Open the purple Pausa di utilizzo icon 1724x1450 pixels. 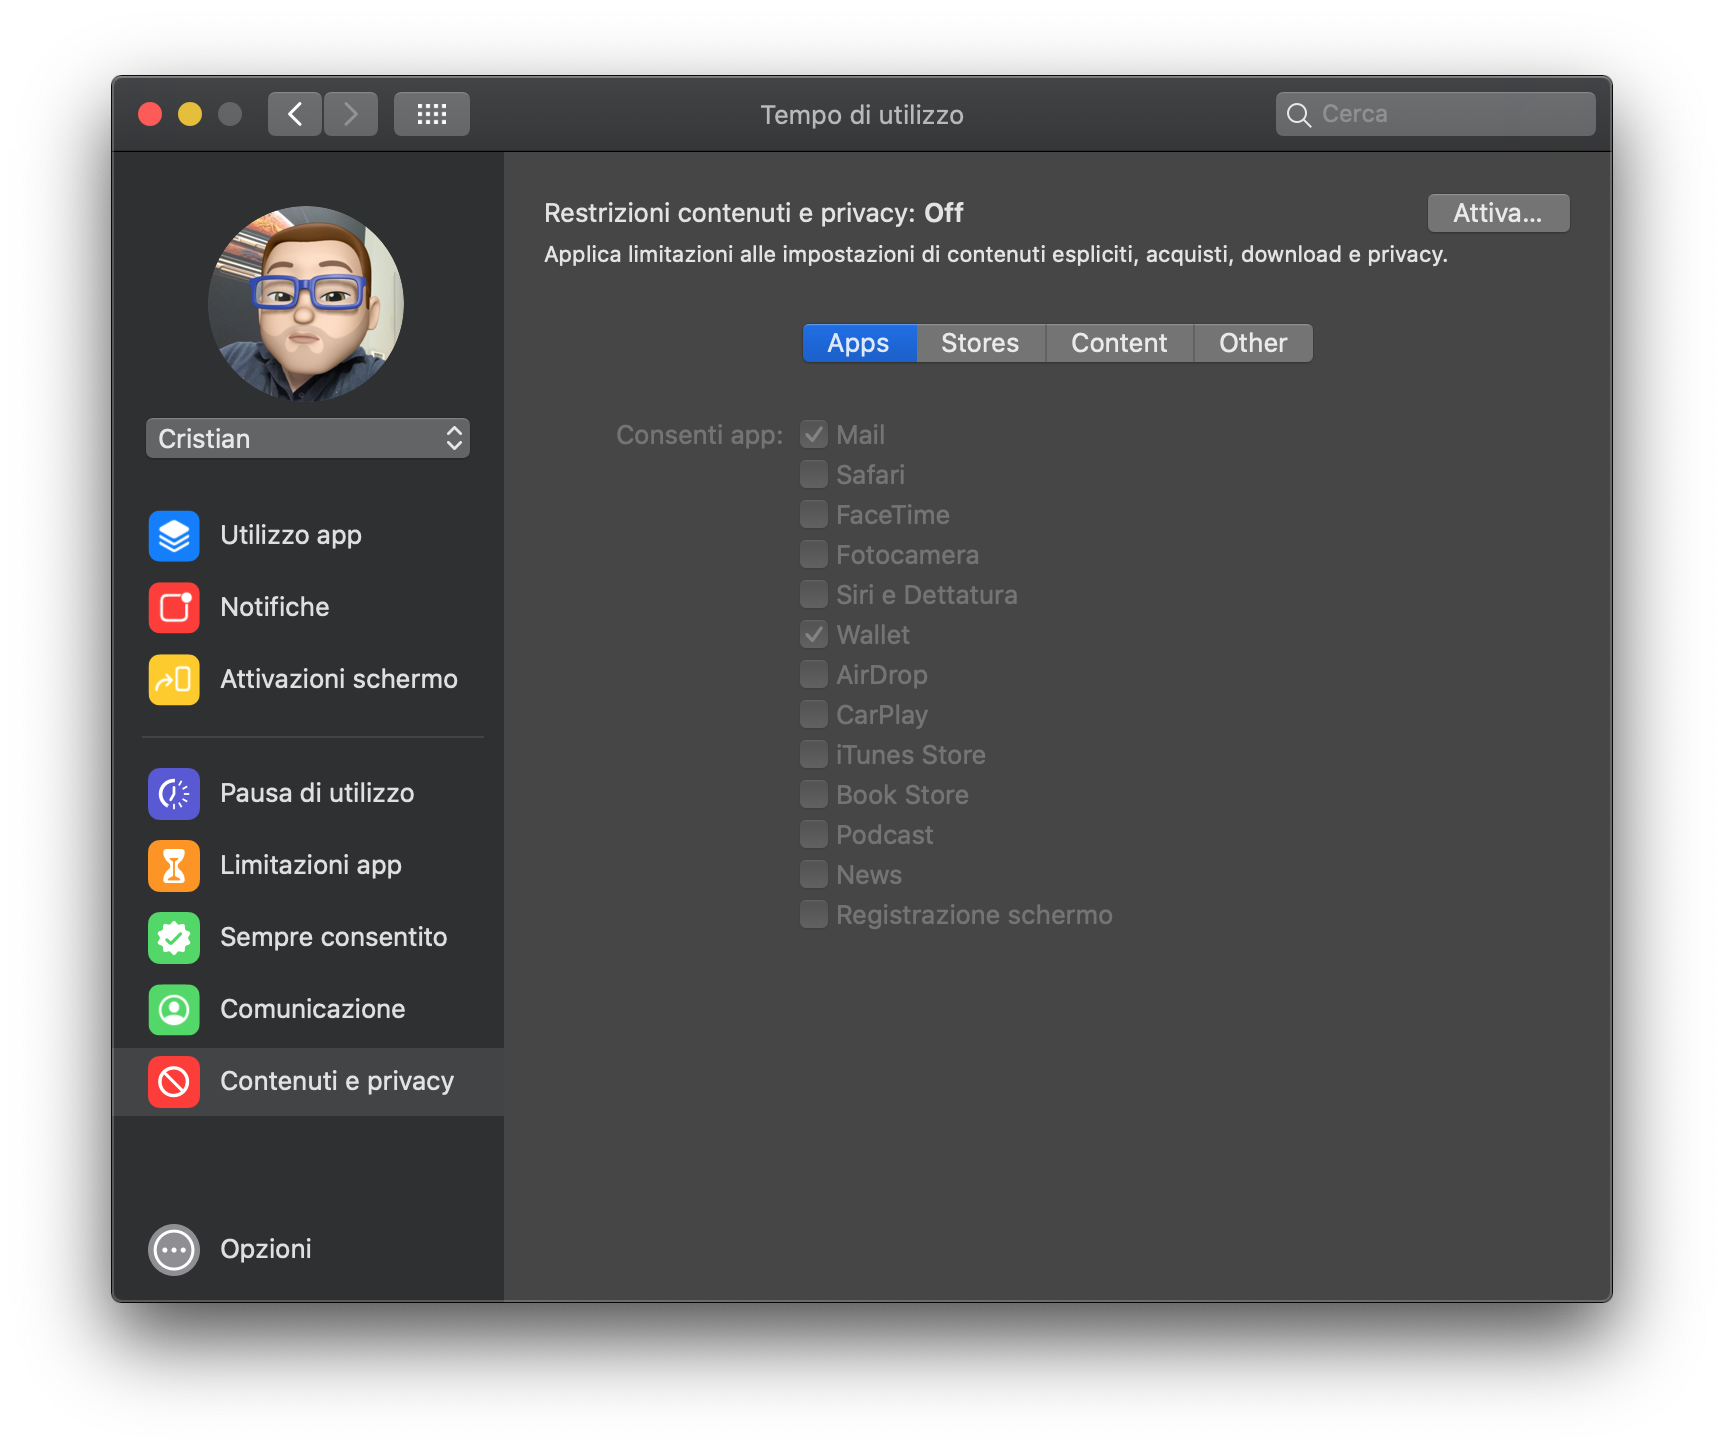click(174, 794)
